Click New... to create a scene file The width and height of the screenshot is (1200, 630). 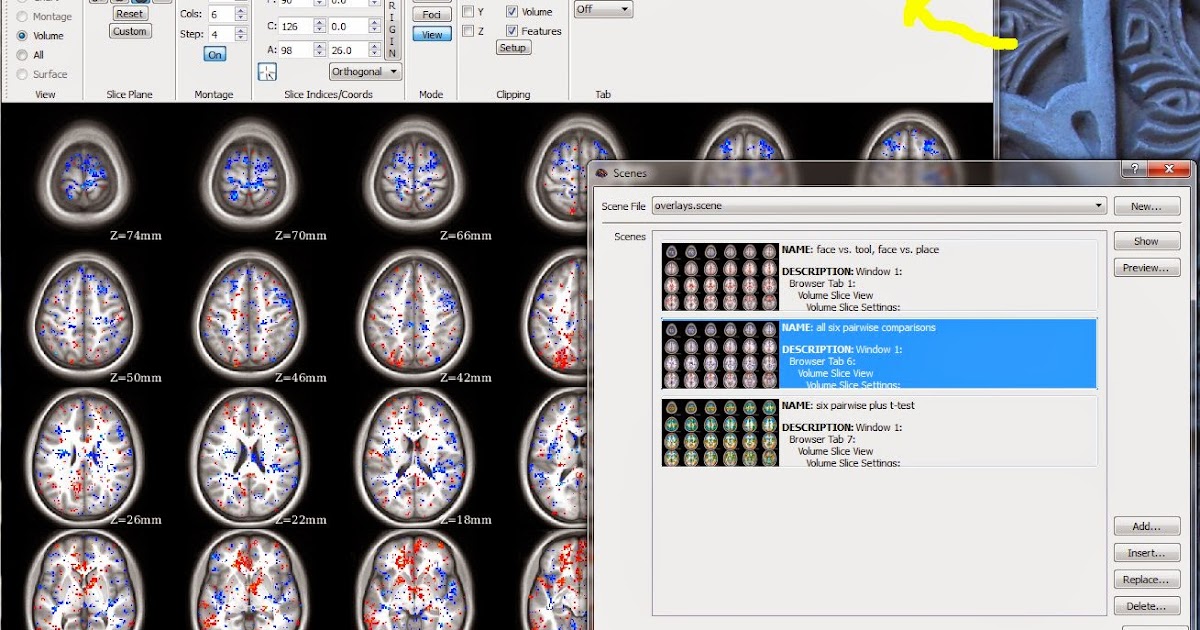[1146, 205]
